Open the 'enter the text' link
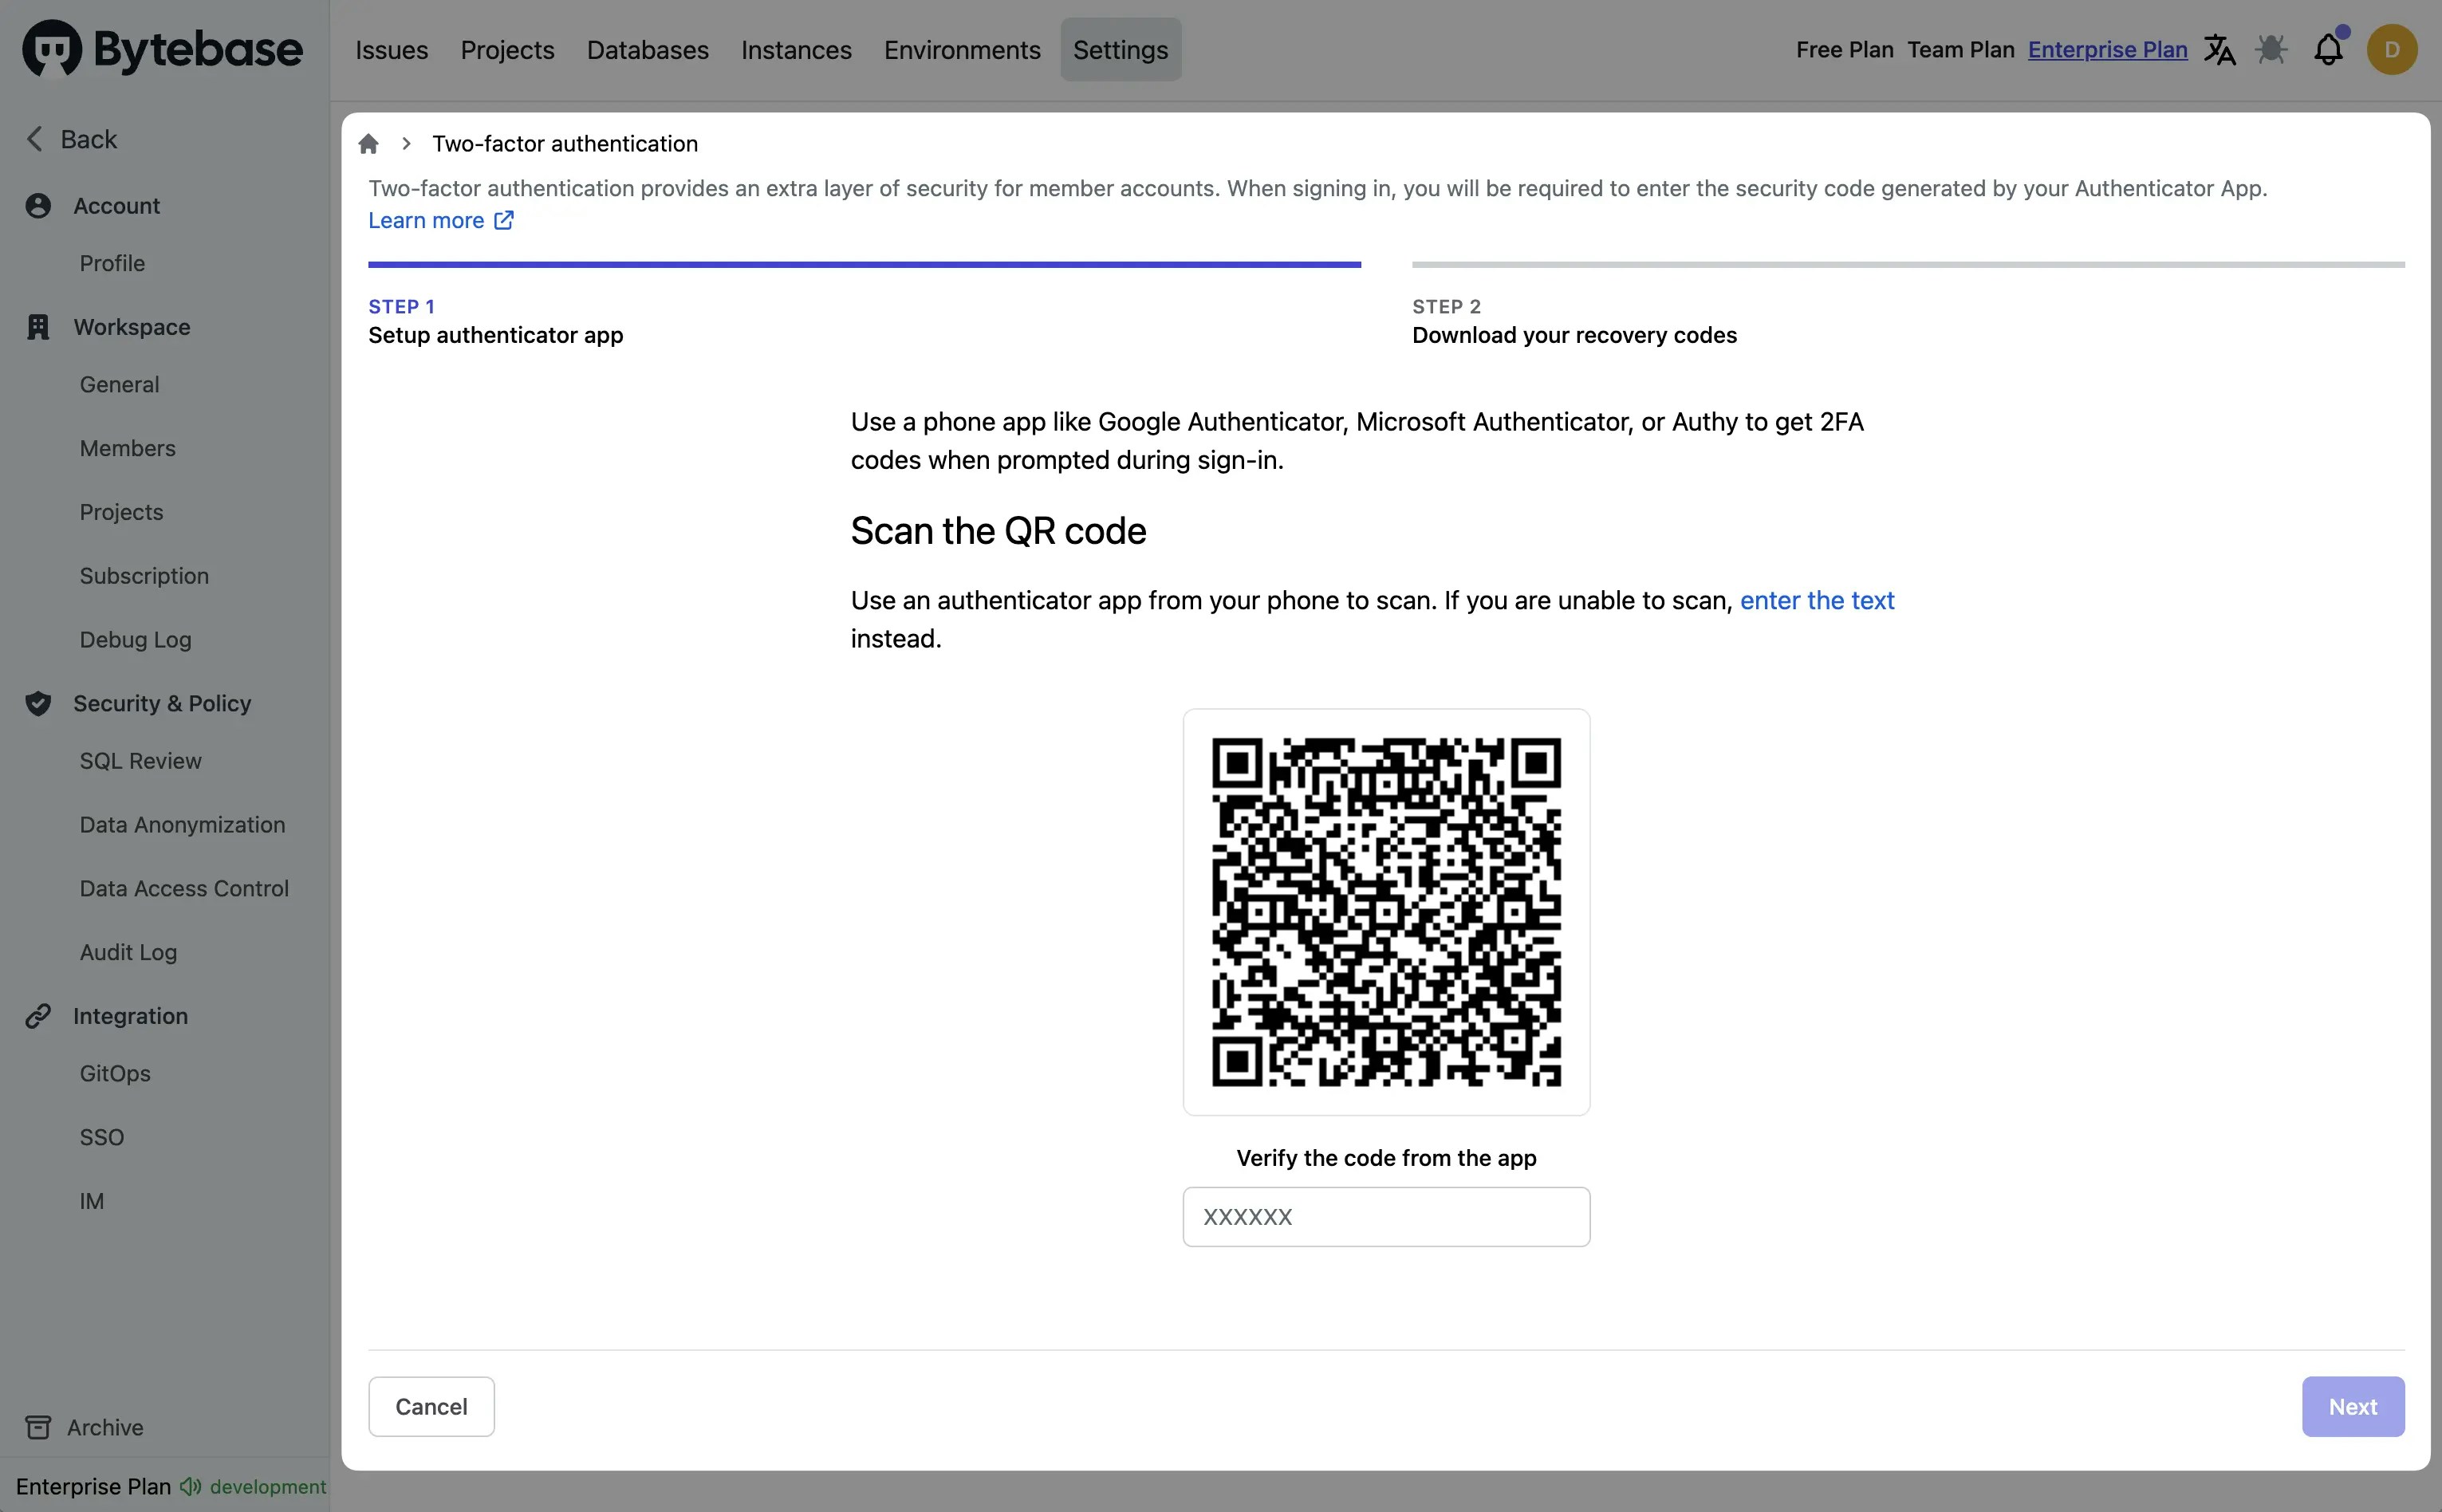The width and height of the screenshot is (2442, 1512). coord(1817,600)
